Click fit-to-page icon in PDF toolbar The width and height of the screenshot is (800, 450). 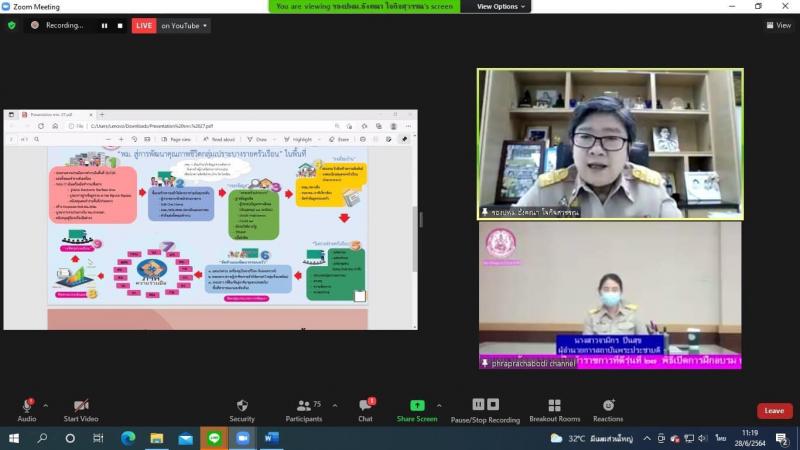(147, 139)
